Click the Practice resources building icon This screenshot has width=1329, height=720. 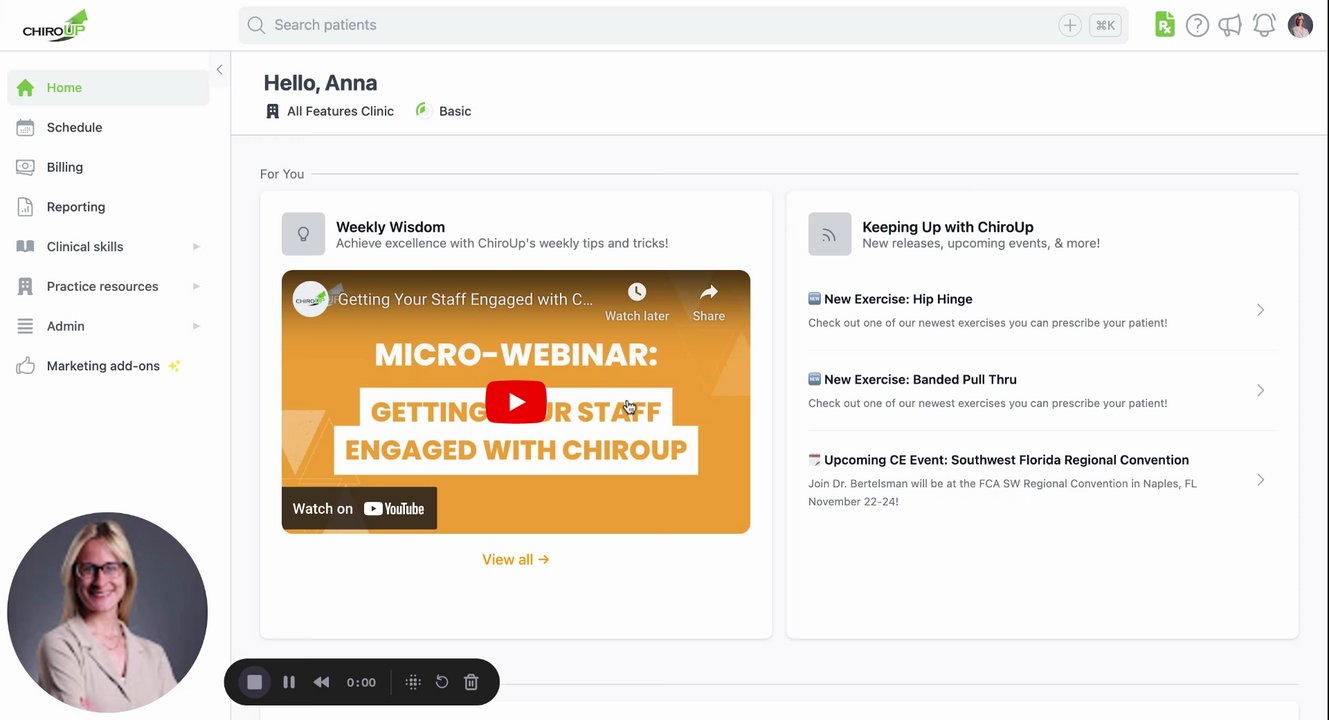[x=26, y=286]
